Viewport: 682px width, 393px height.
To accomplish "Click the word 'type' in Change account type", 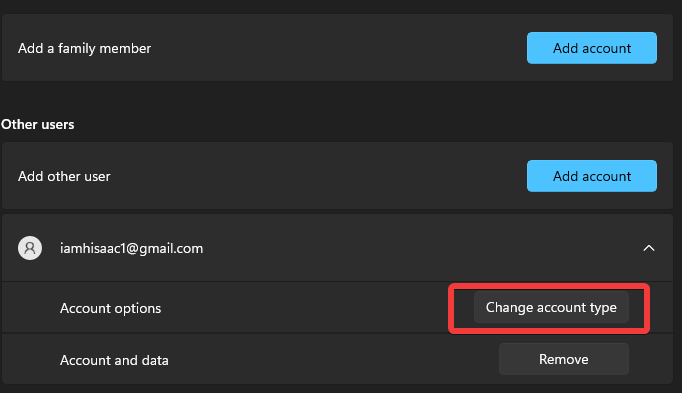I will point(603,308).
